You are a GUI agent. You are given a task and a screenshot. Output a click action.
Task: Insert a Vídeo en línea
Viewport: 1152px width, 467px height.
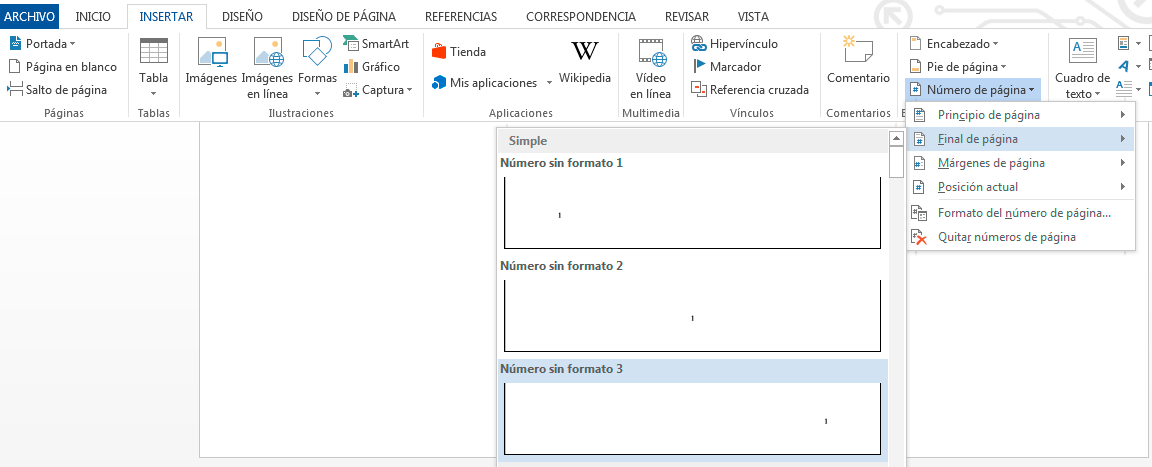pos(650,68)
